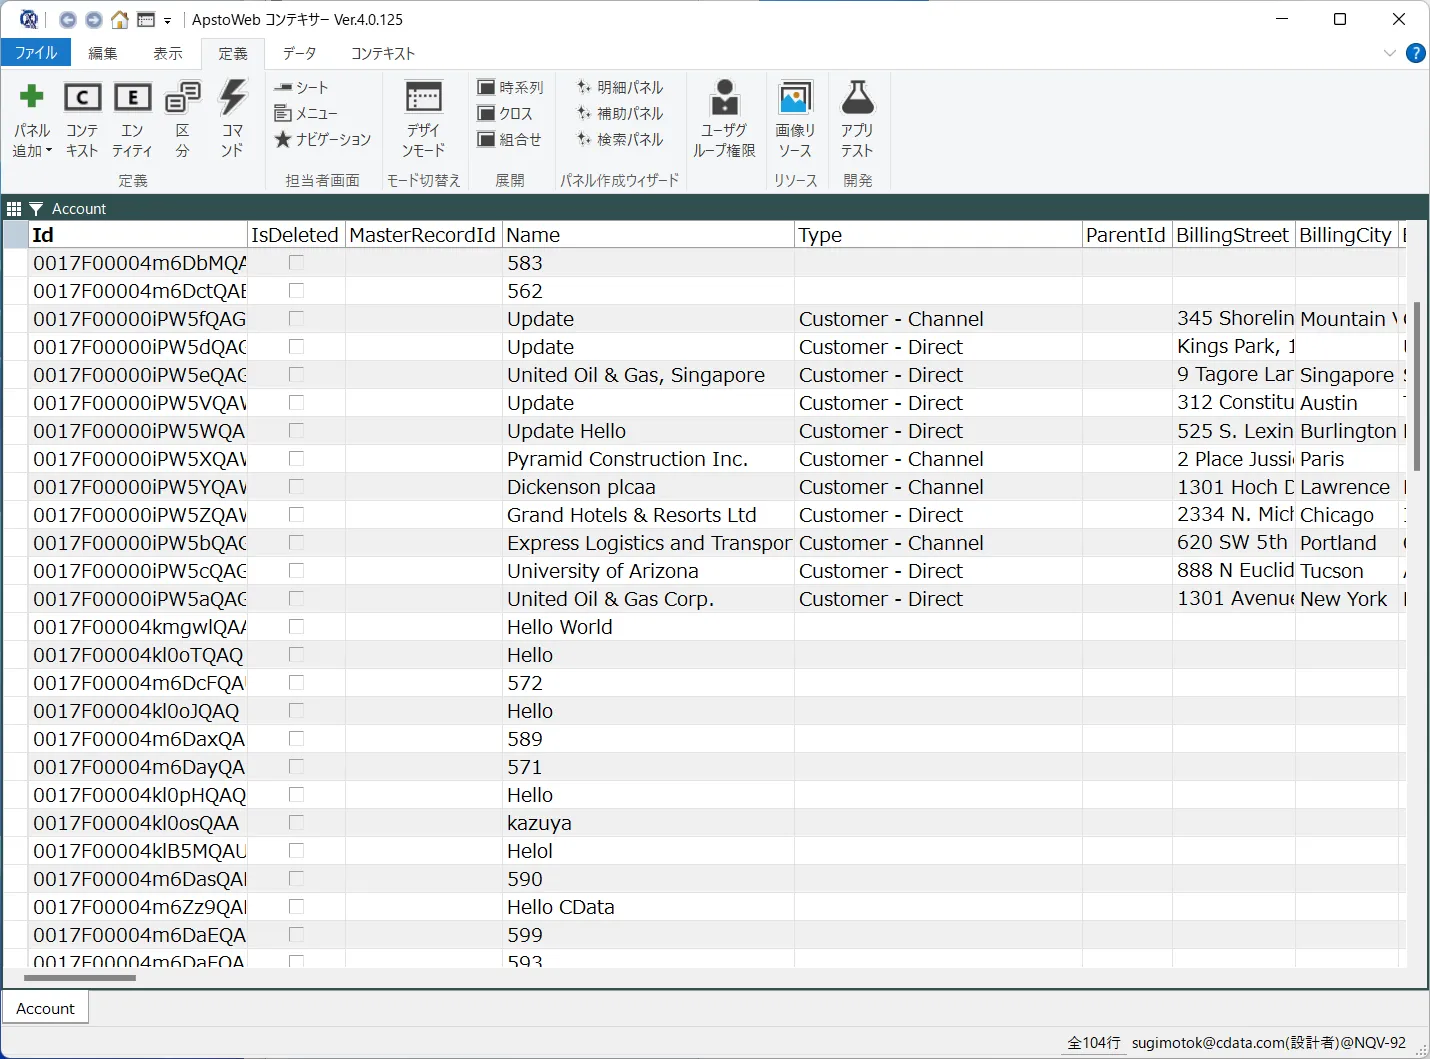Click the filter funnel icon beside Account
The width and height of the screenshot is (1430, 1059).
[x=36, y=209]
